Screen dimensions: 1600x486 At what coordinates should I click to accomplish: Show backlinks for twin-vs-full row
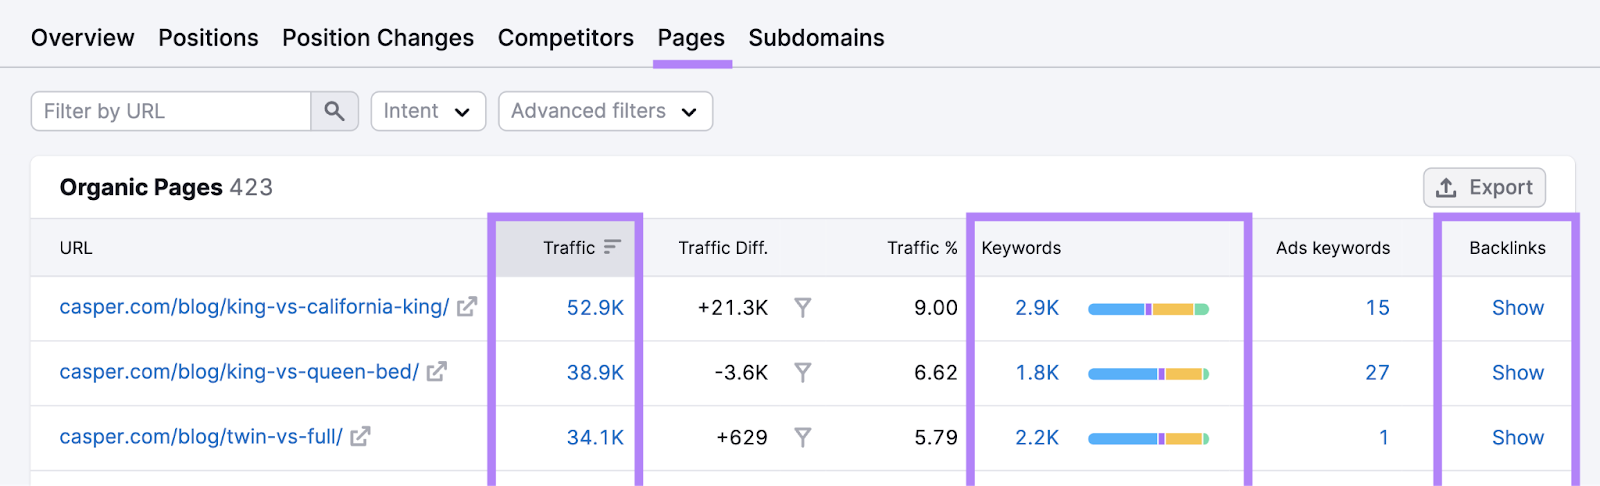point(1518,438)
